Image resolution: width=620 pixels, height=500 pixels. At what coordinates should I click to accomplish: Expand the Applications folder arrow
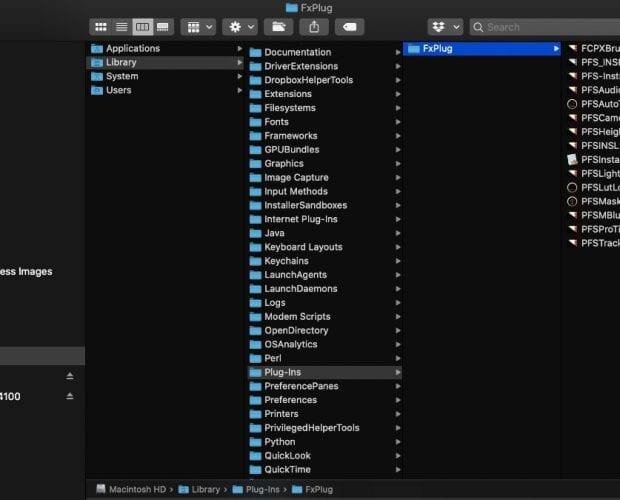point(240,48)
